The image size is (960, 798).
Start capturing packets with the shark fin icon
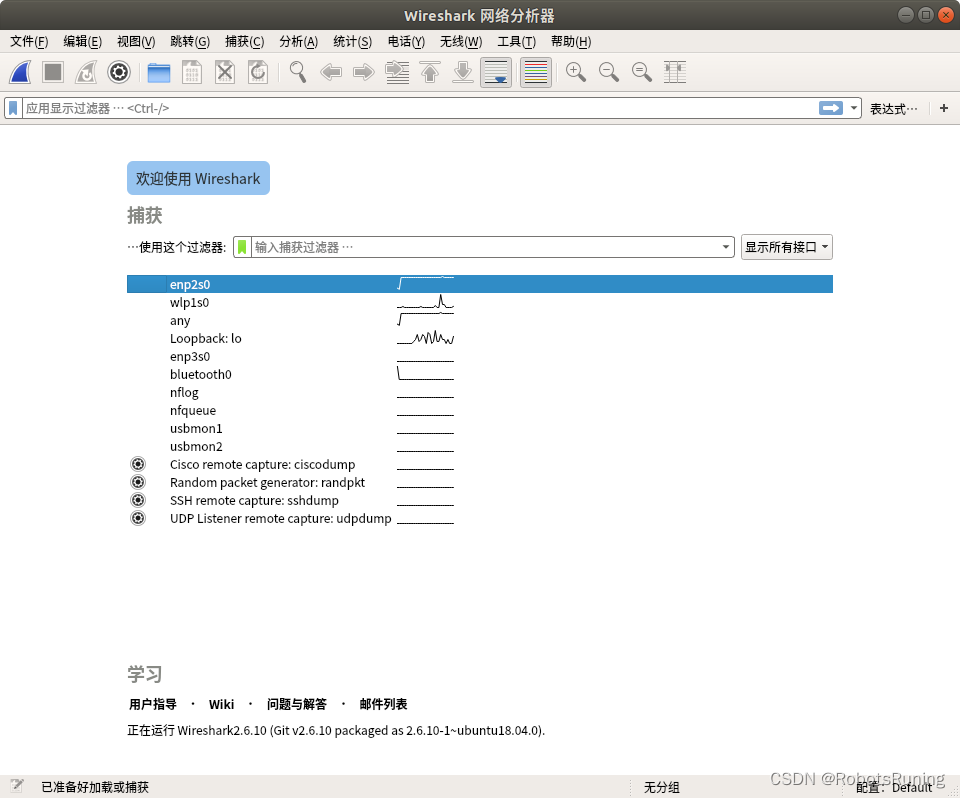(x=20, y=72)
